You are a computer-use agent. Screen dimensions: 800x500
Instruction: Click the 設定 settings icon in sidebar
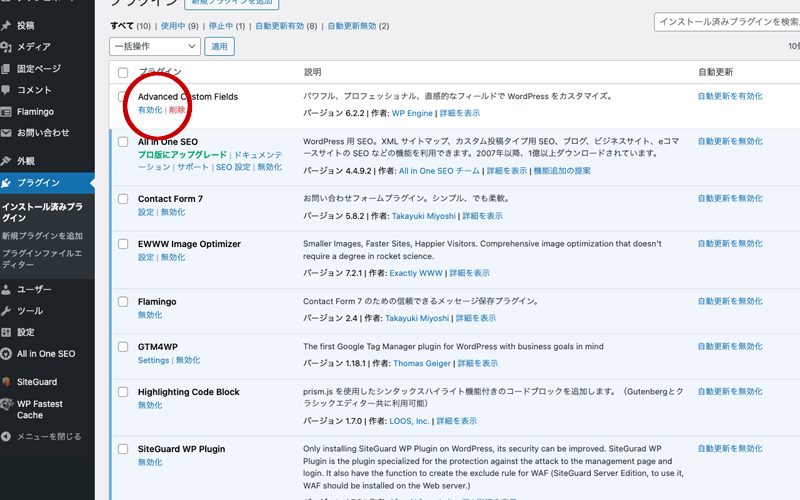click(x=6, y=333)
